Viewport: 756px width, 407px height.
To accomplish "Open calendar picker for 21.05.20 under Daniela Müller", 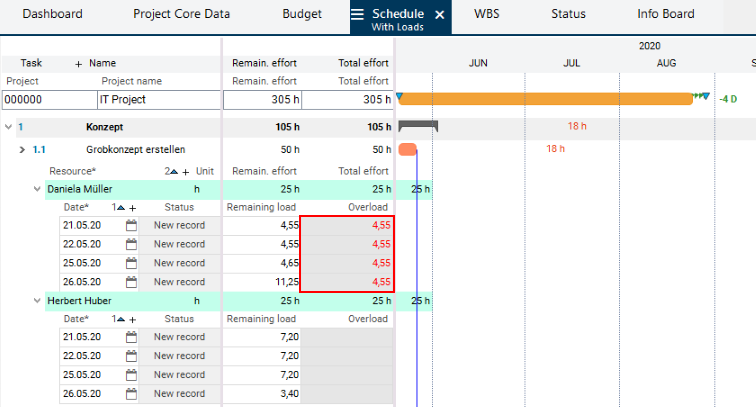I will [x=131, y=226].
